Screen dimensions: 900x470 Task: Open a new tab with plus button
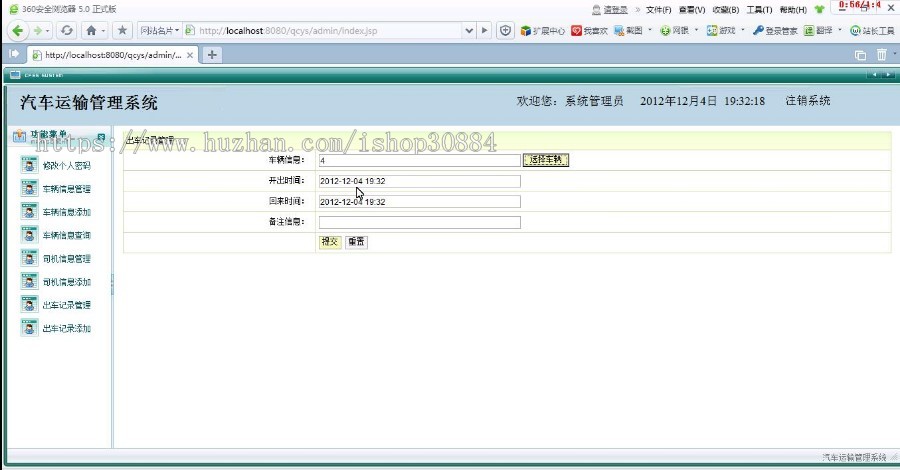212,55
